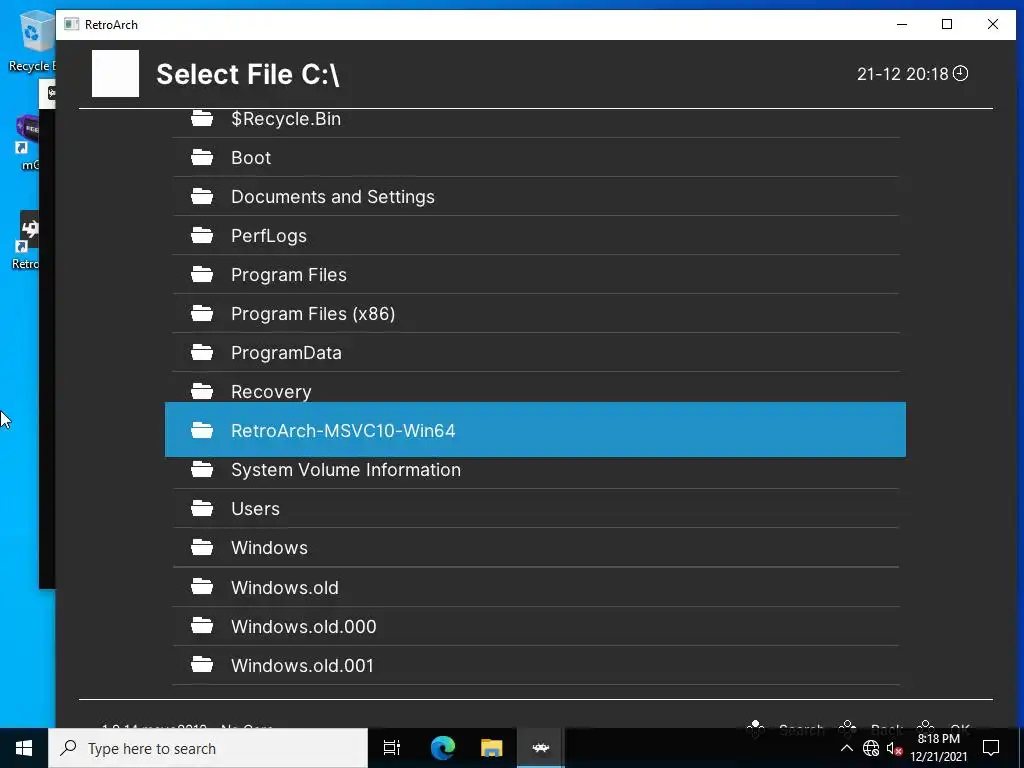Click the RetroArch title bar icon
This screenshot has height=768, width=1024.
[71, 25]
